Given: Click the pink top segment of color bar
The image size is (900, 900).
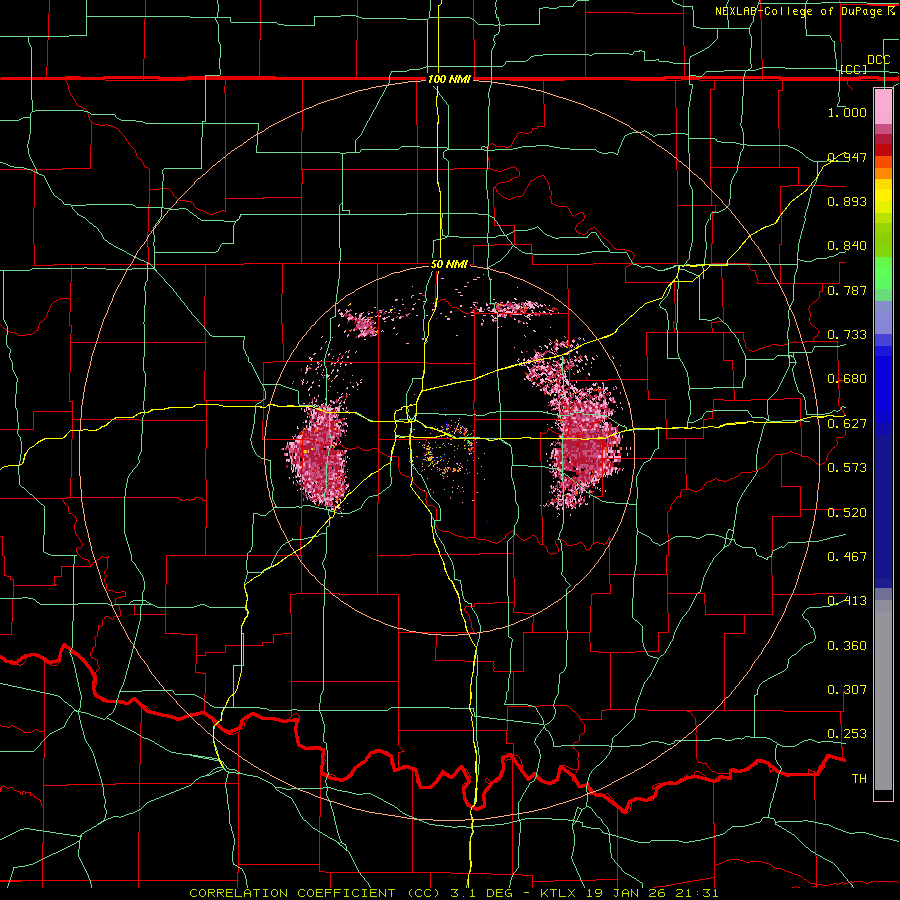Looking at the screenshot, I should (x=883, y=107).
